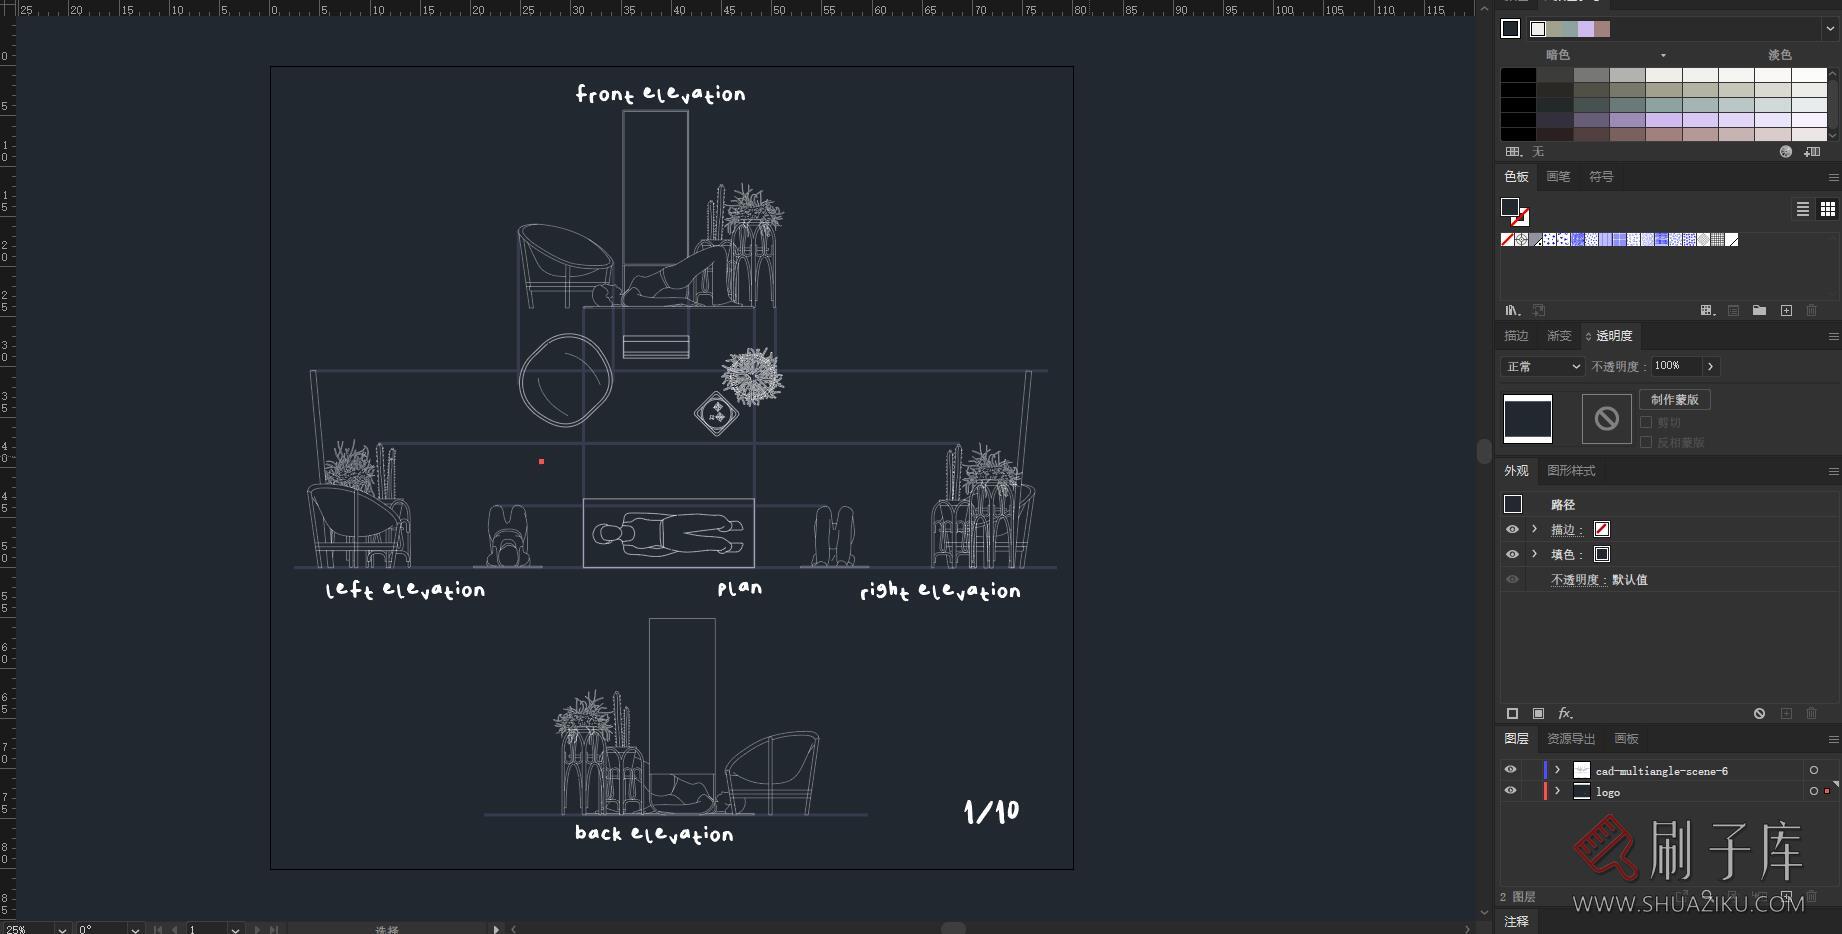Click the add layer icon near the trash
Viewport: 1842px width, 934px height.
pos(1786,897)
